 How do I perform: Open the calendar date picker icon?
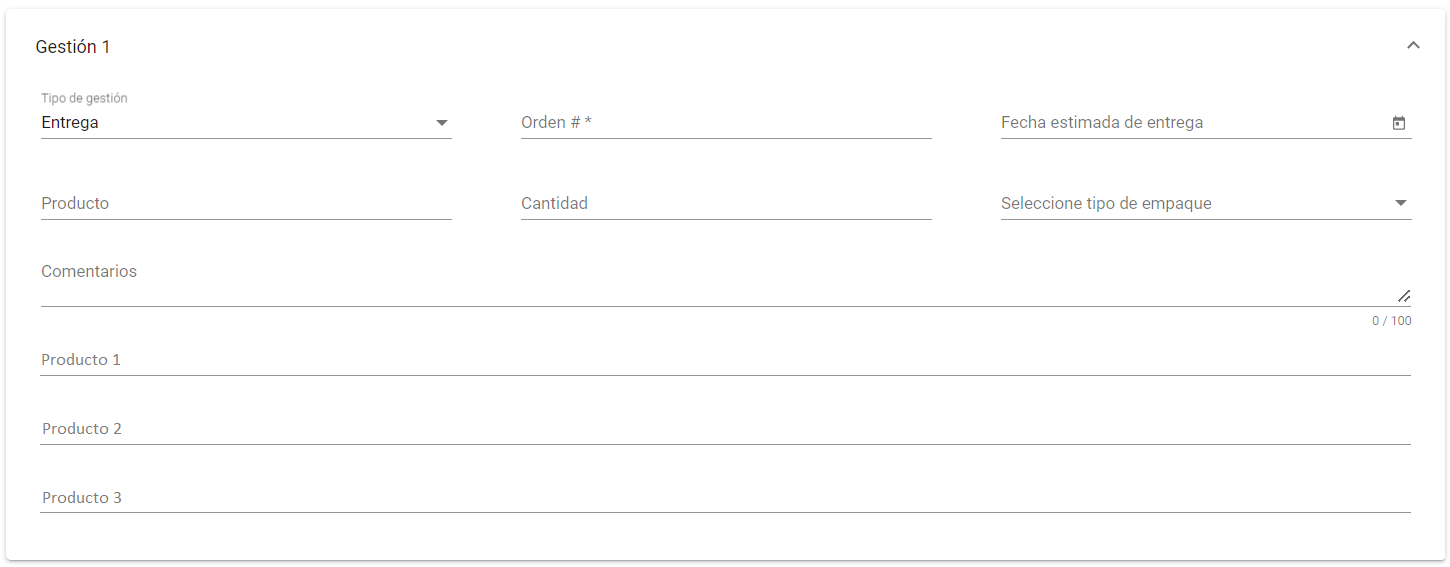(x=1399, y=123)
